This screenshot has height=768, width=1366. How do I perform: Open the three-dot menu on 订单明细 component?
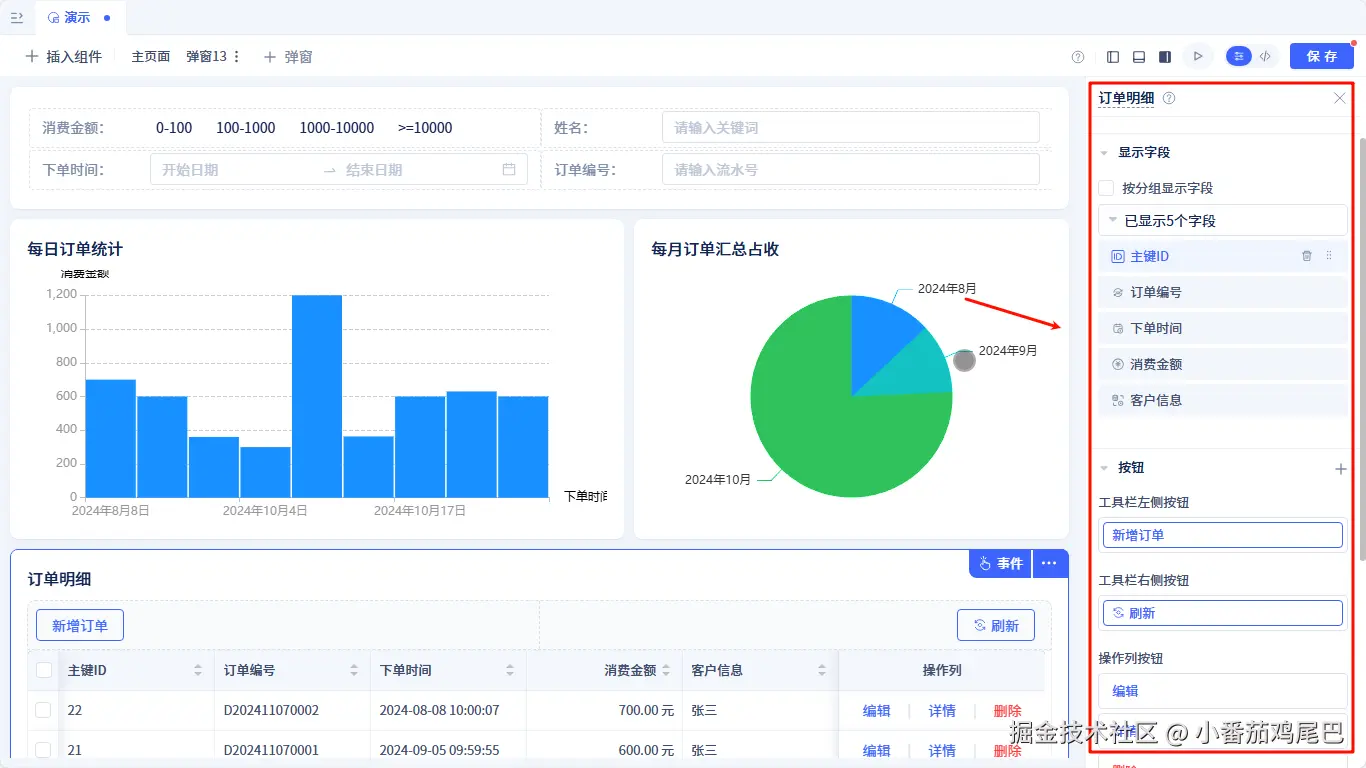(1049, 564)
